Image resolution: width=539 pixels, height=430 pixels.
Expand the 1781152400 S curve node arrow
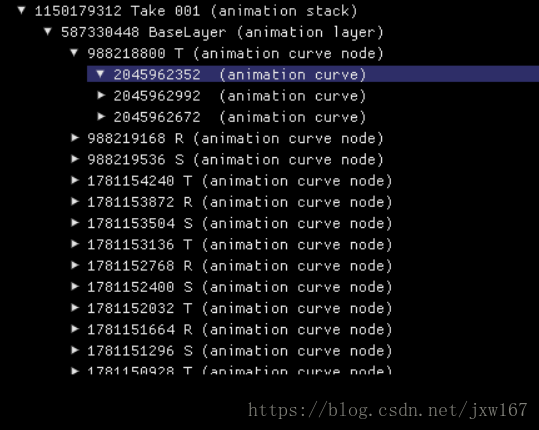[x=75, y=287]
